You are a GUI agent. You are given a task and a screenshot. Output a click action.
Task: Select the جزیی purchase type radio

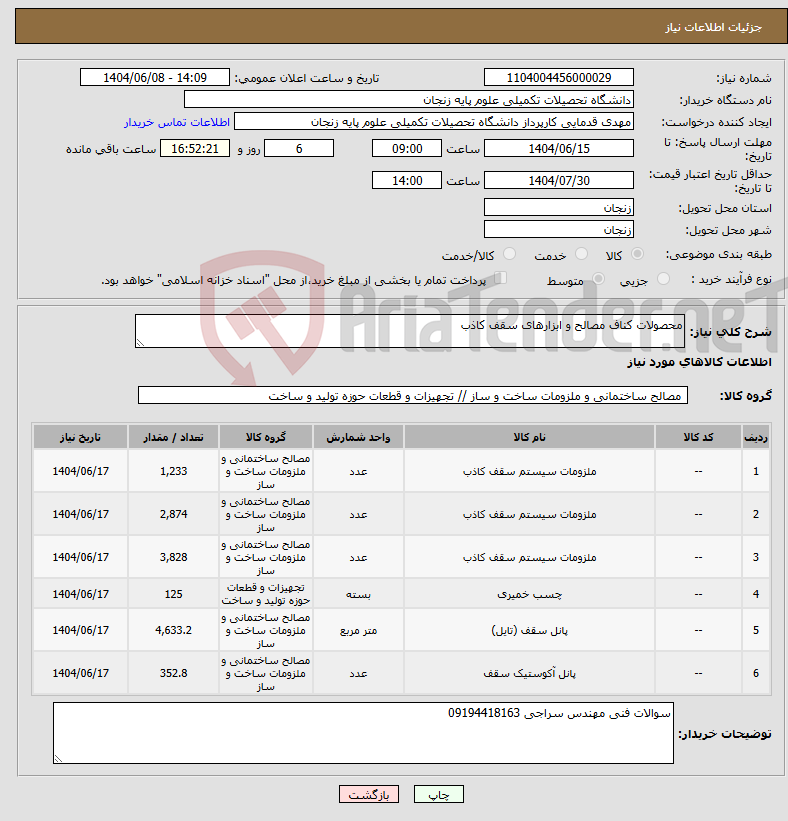tap(663, 279)
